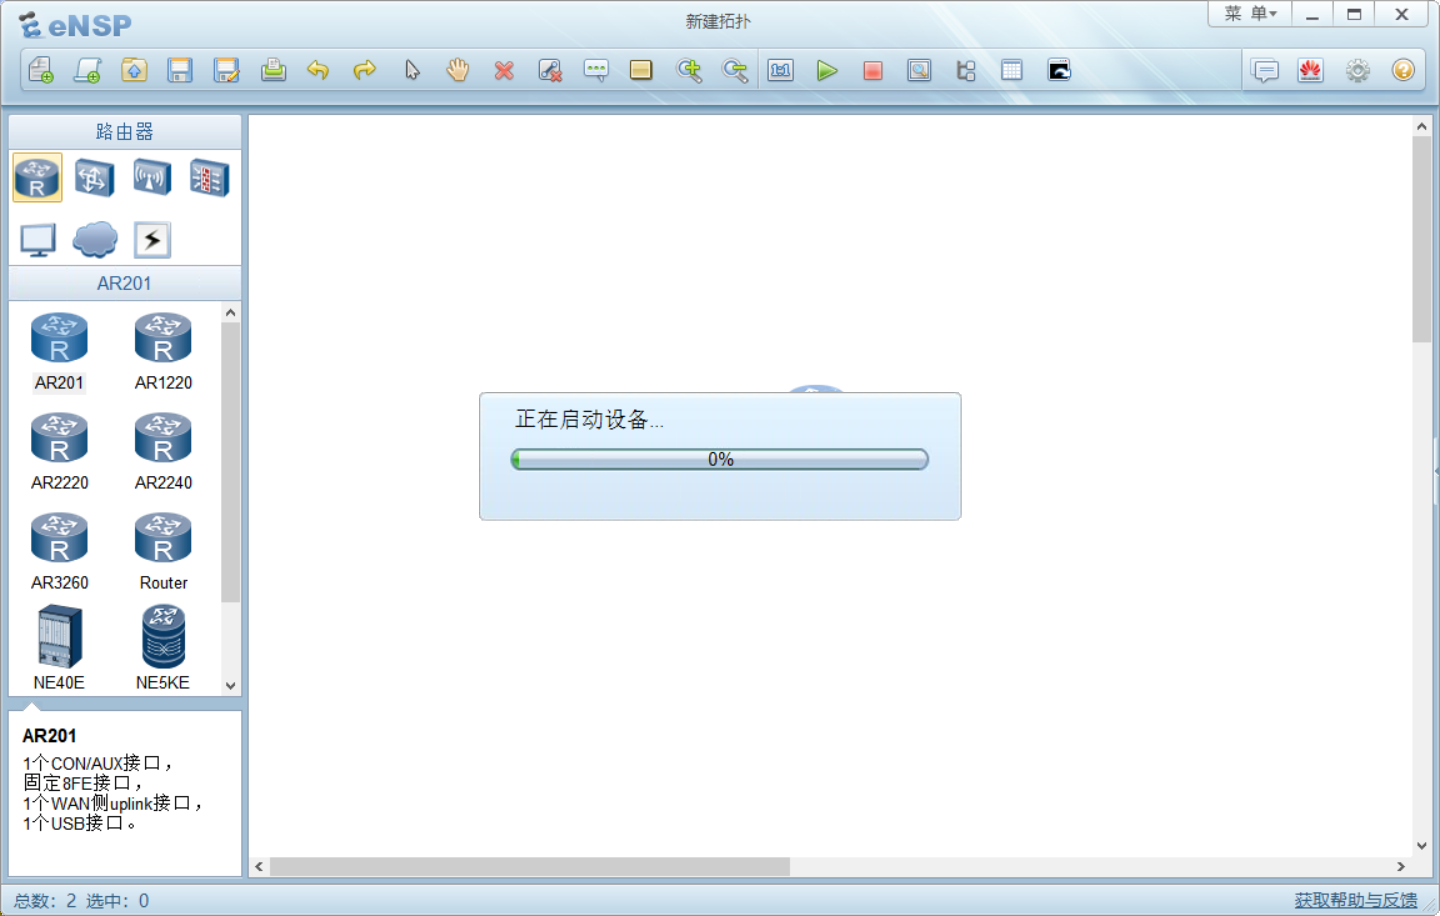
Task: Click the device list scroll-up arrow
Action: click(x=231, y=313)
